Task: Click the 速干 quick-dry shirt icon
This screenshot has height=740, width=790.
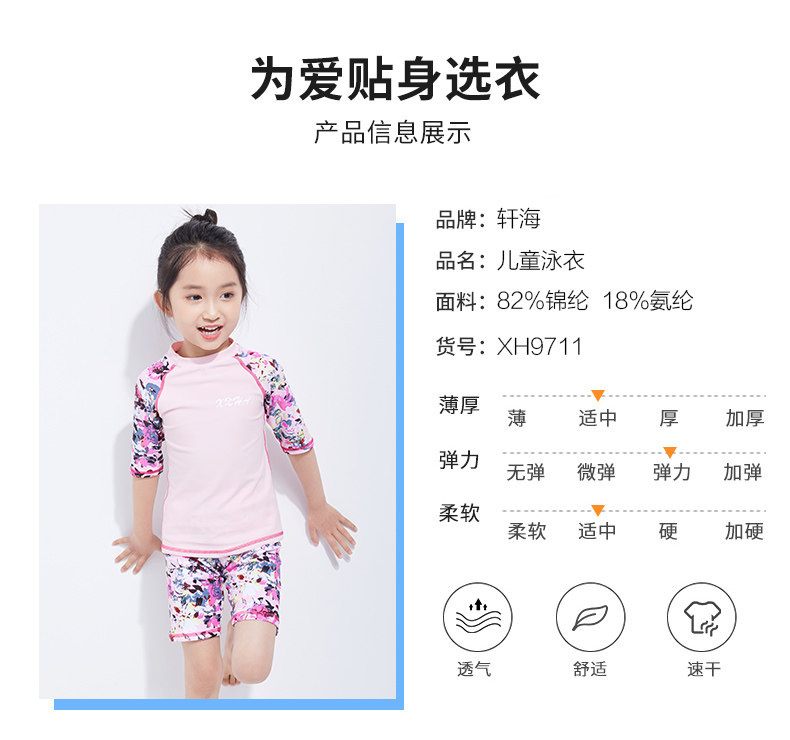Action: pyautogui.click(x=702, y=617)
